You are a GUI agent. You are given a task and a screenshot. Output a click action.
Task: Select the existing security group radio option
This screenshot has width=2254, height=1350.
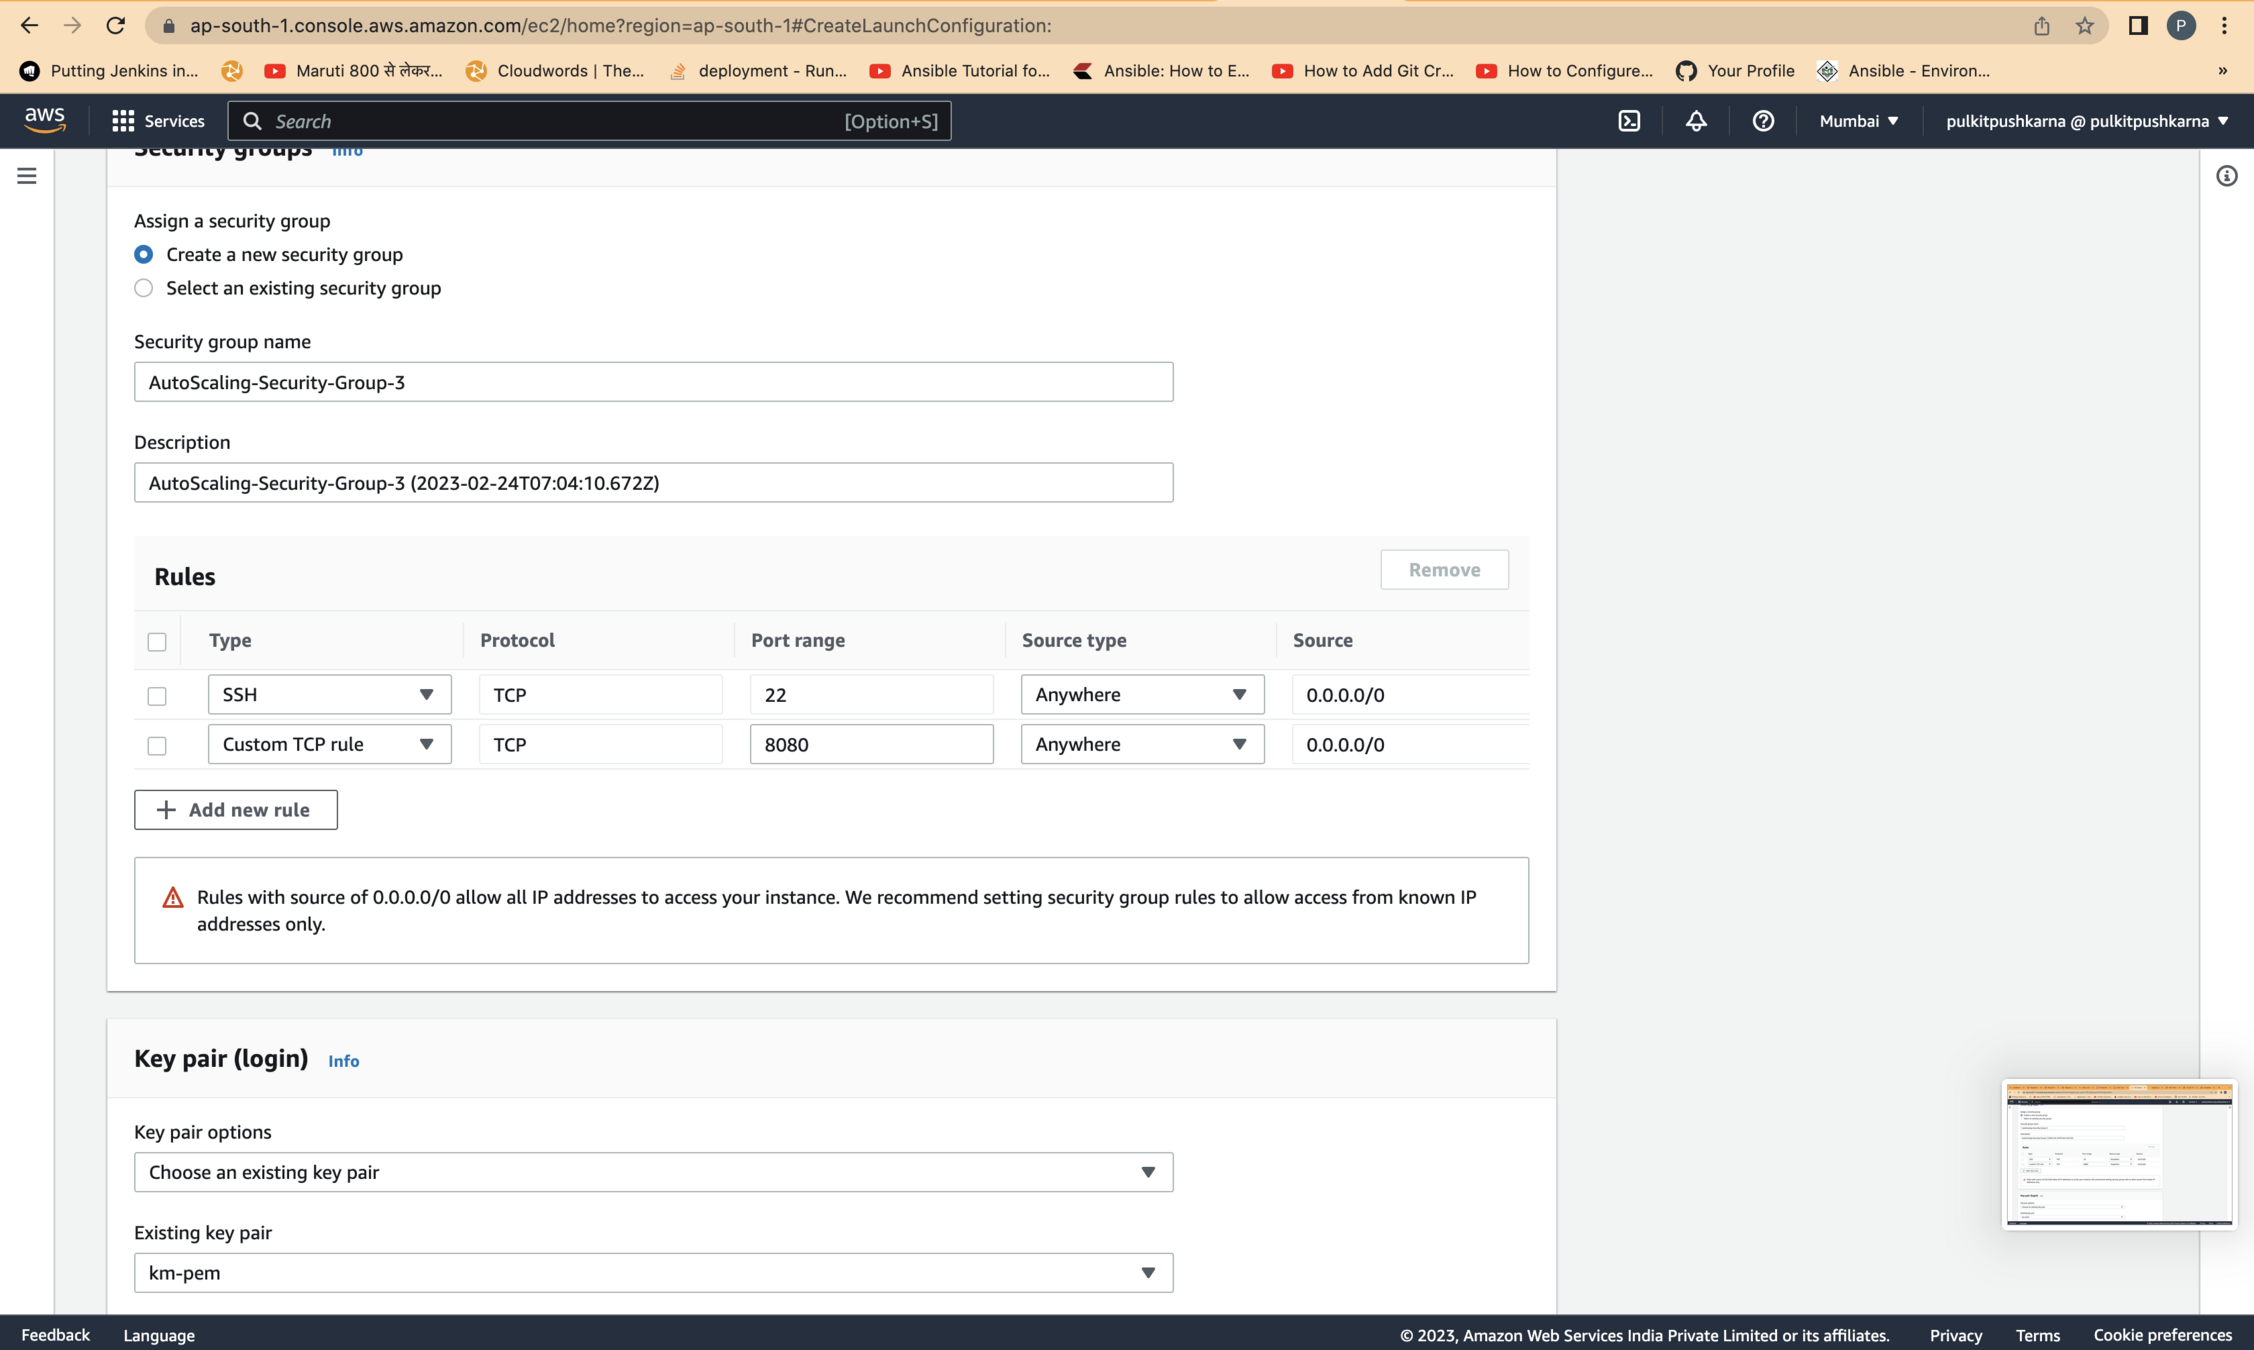[144, 288]
